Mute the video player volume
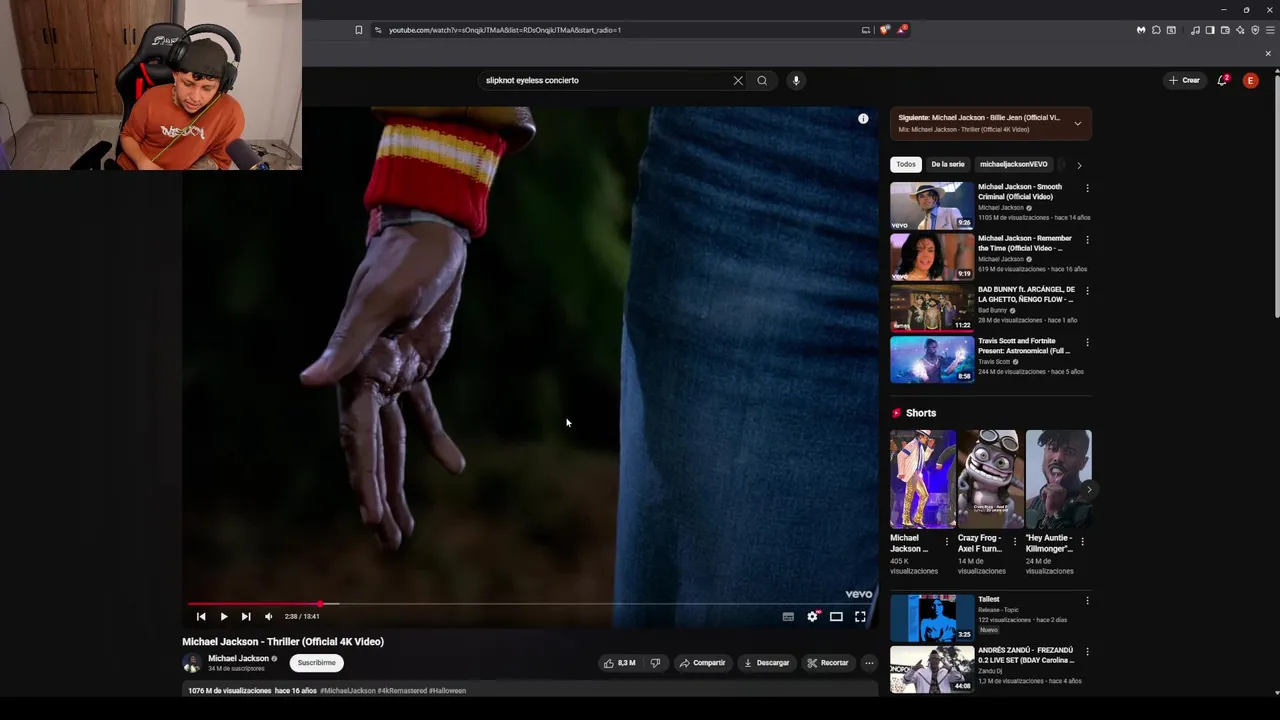Screen dimensions: 1280x720 point(268,616)
